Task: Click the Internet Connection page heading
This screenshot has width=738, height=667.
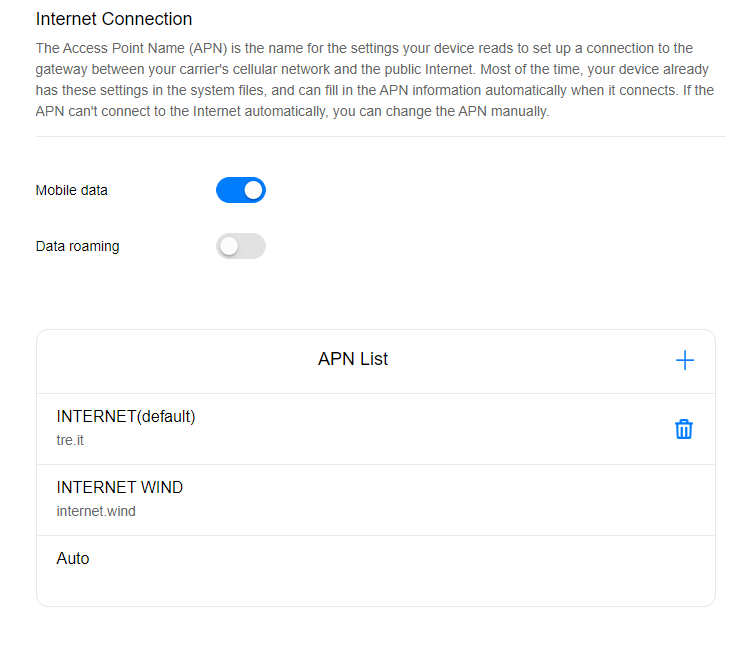Action: tap(114, 19)
